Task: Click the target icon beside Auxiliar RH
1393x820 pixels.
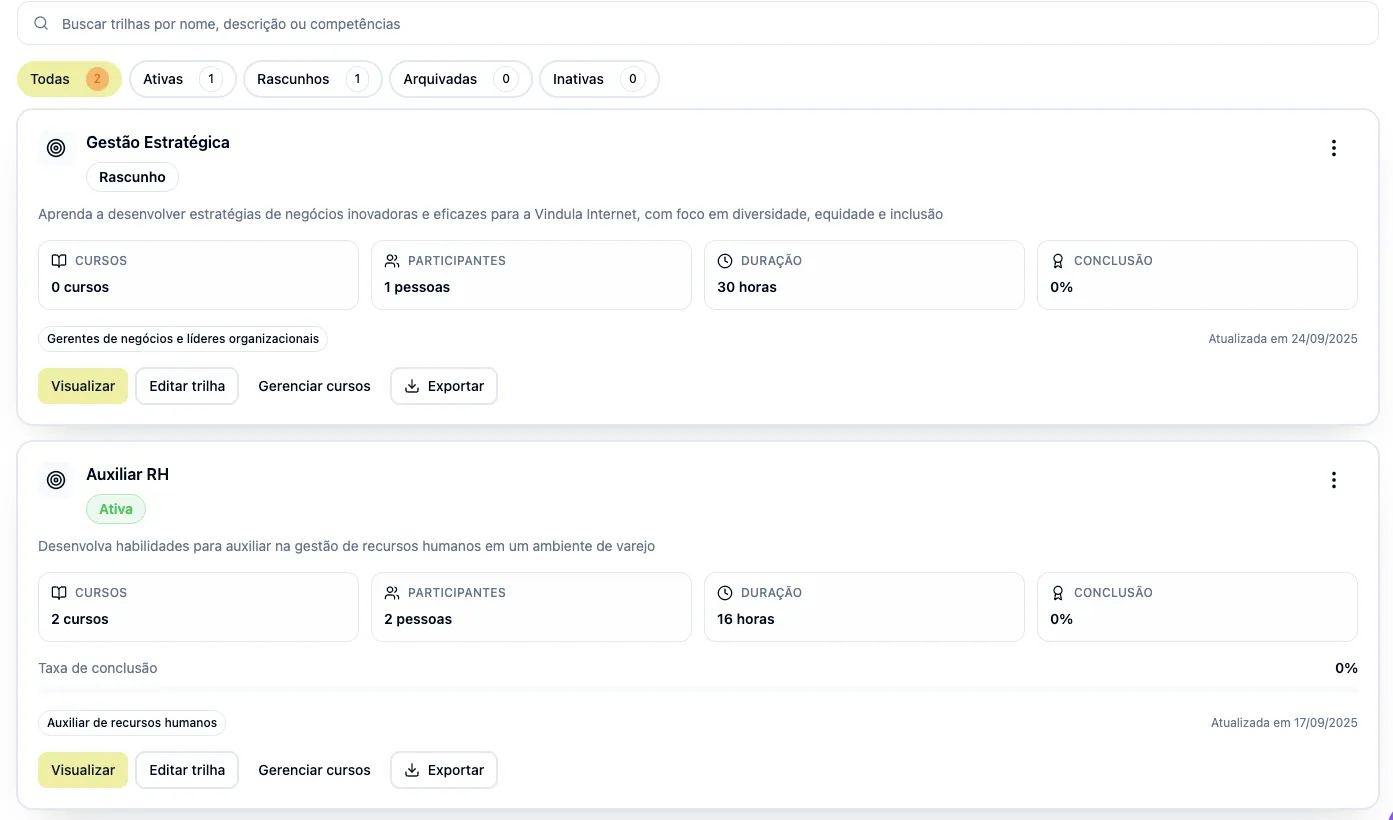Action: [x=56, y=480]
